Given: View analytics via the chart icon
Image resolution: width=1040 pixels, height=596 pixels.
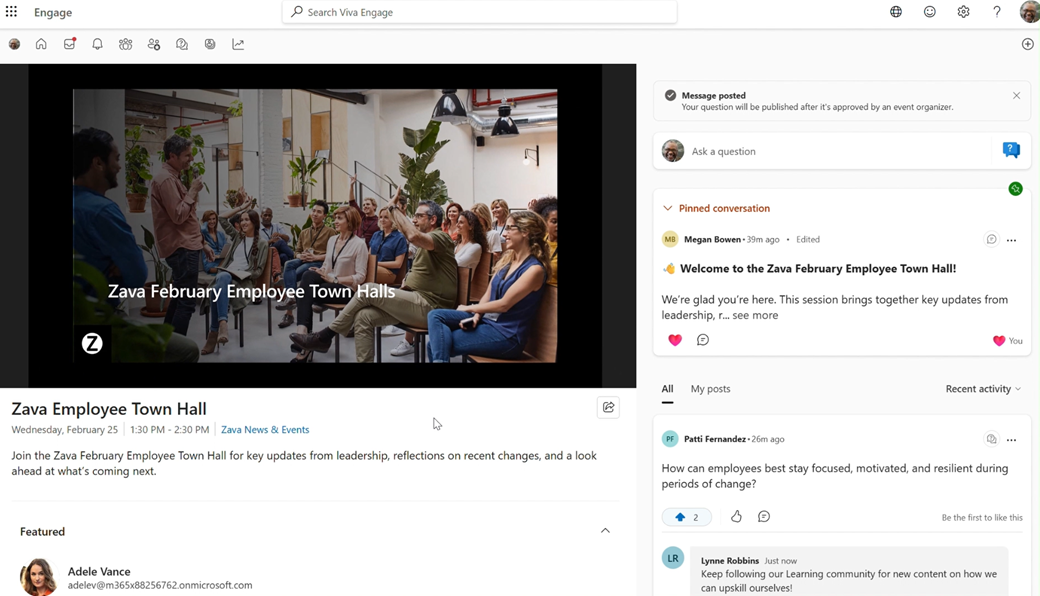Looking at the screenshot, I should click(238, 44).
